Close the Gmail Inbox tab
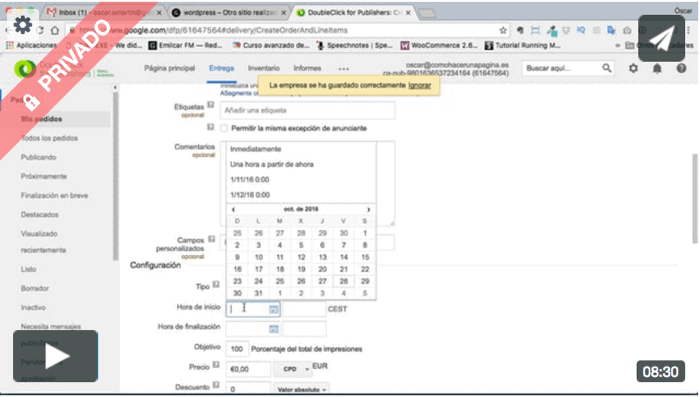The height and width of the screenshot is (397, 700). click(159, 13)
